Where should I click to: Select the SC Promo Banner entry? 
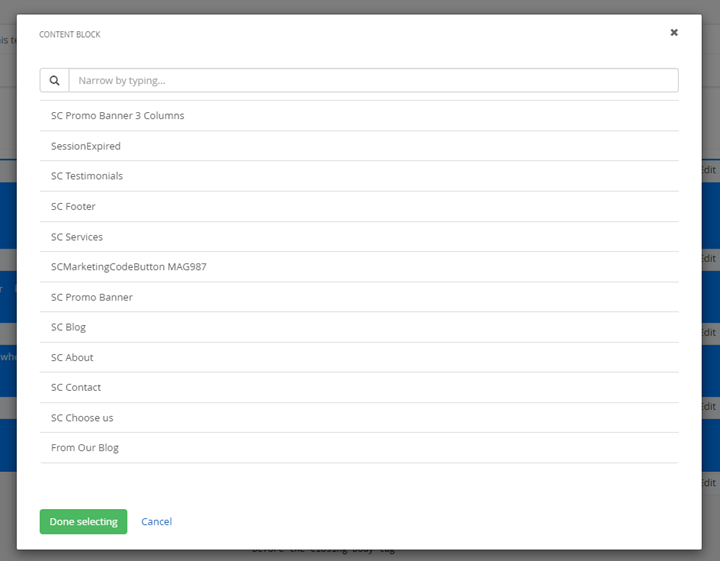point(92,297)
